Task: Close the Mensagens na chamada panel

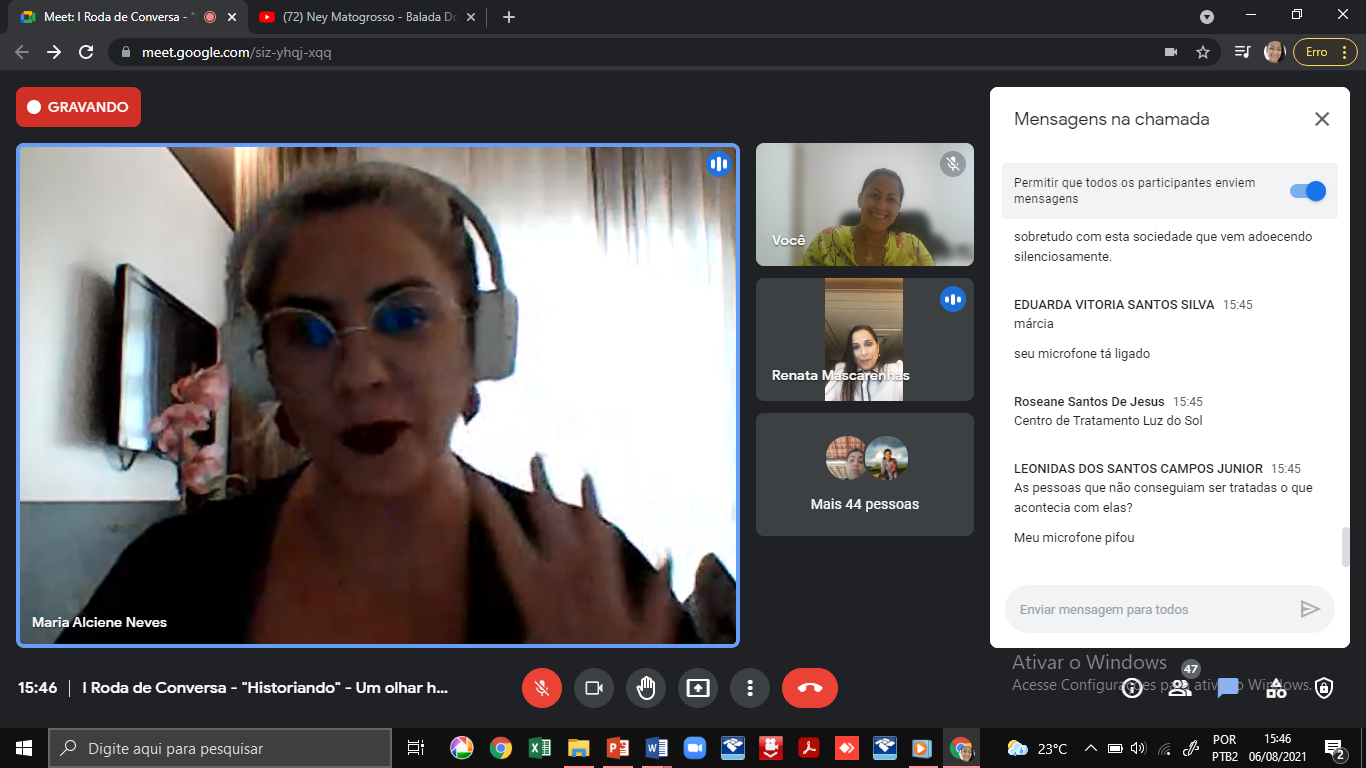Action: coord(1322,119)
